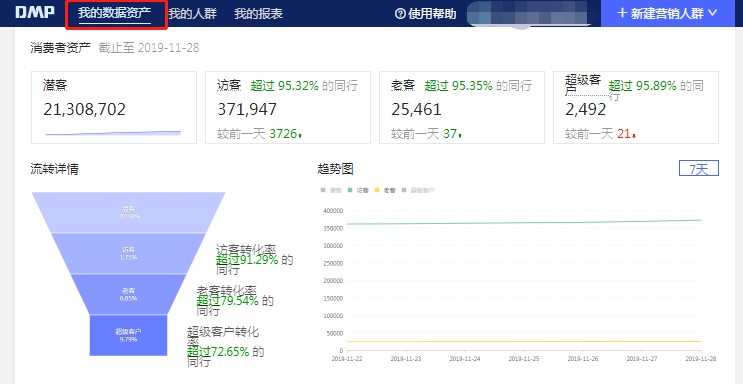The width and height of the screenshot is (743, 384).
Task: Click the 超级客户 funnel segment 9.79%
Action: tap(128, 335)
